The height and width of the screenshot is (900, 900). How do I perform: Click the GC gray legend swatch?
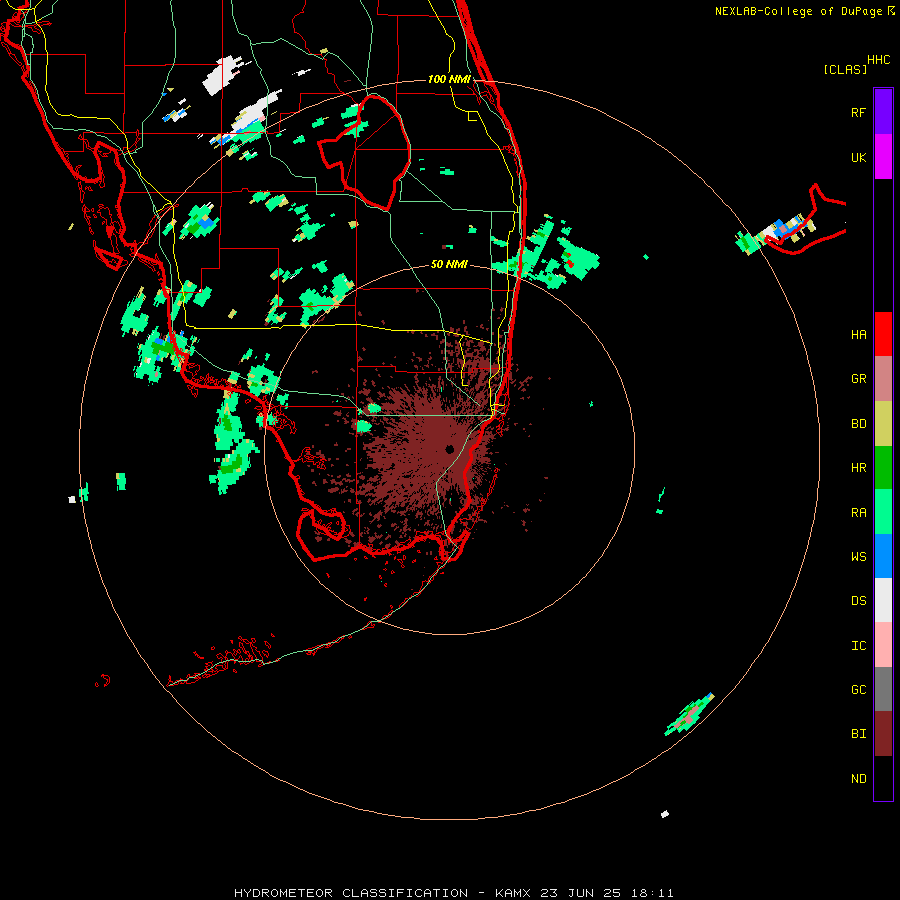coord(883,689)
